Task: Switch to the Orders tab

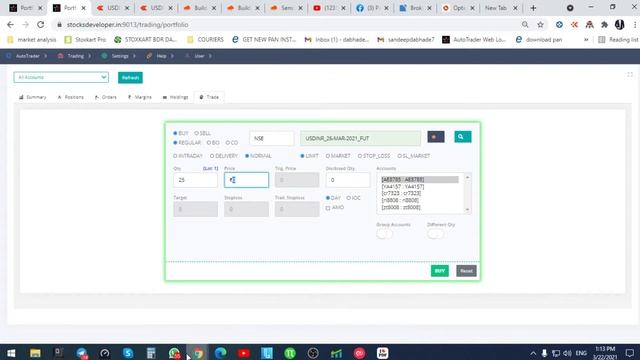Action: [106, 97]
